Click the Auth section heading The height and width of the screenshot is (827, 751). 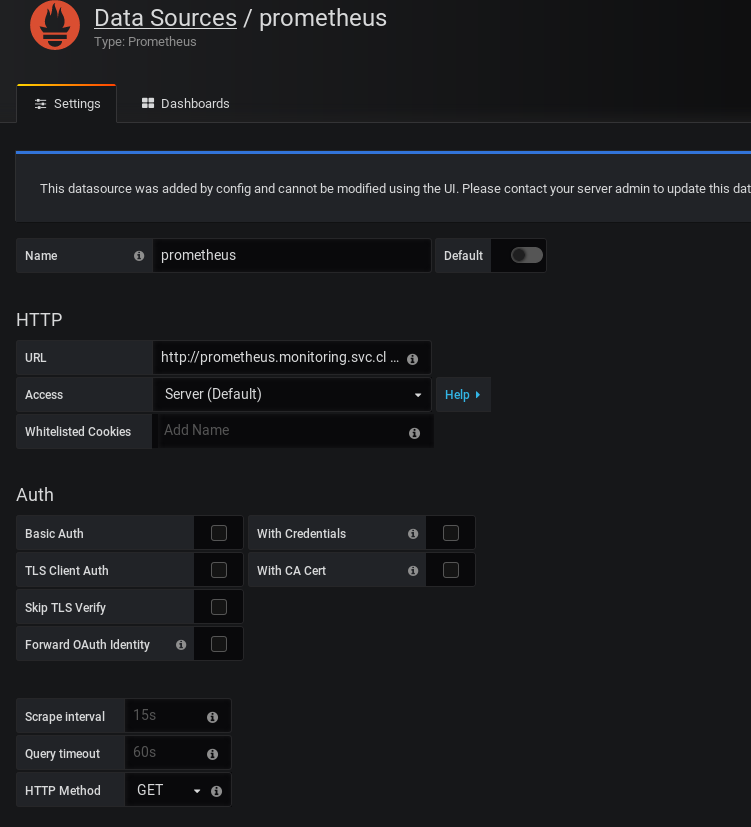(35, 495)
